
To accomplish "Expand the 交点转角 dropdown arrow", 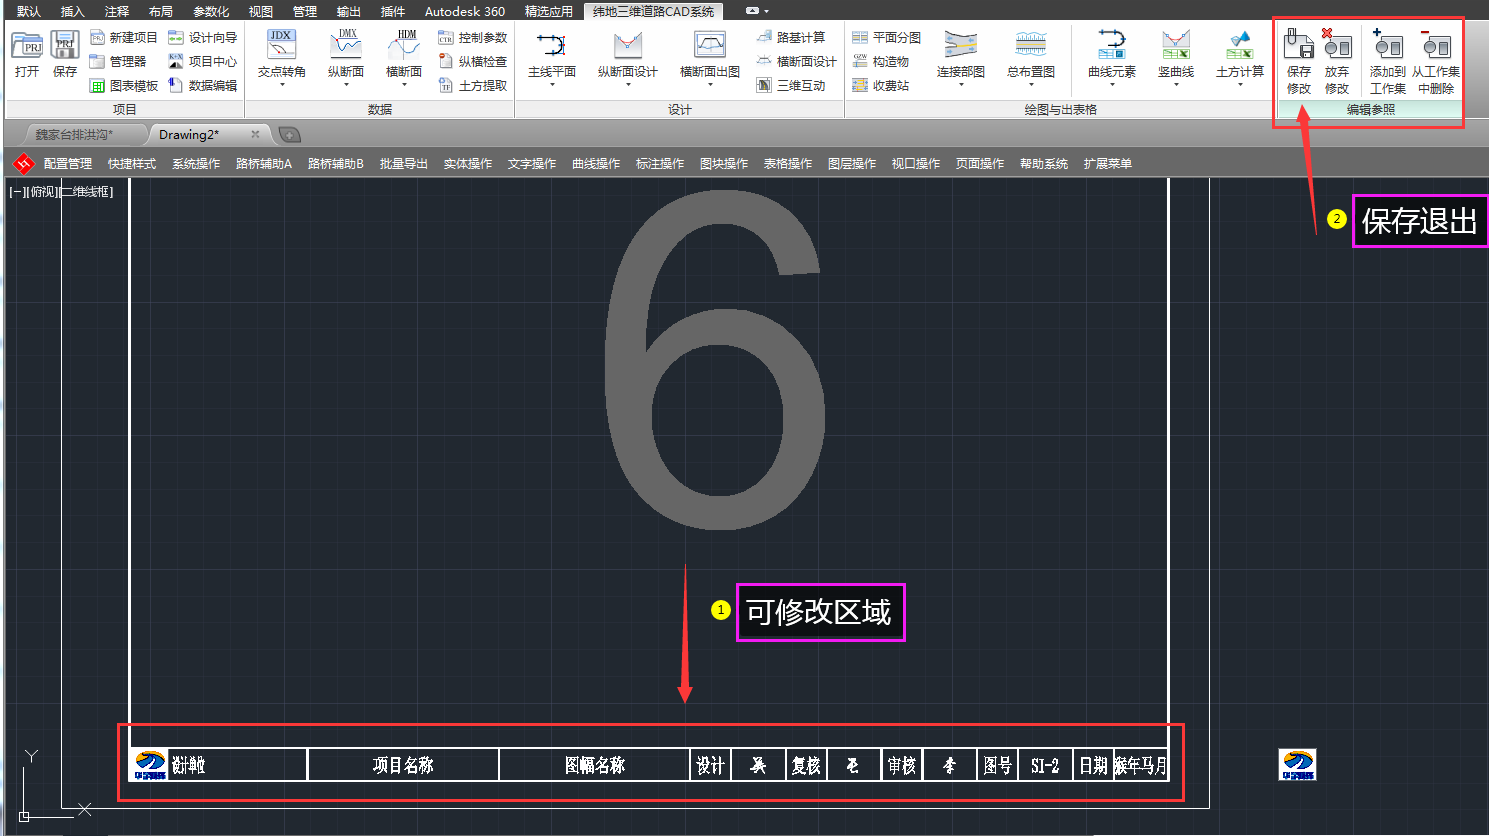I will (282, 85).
